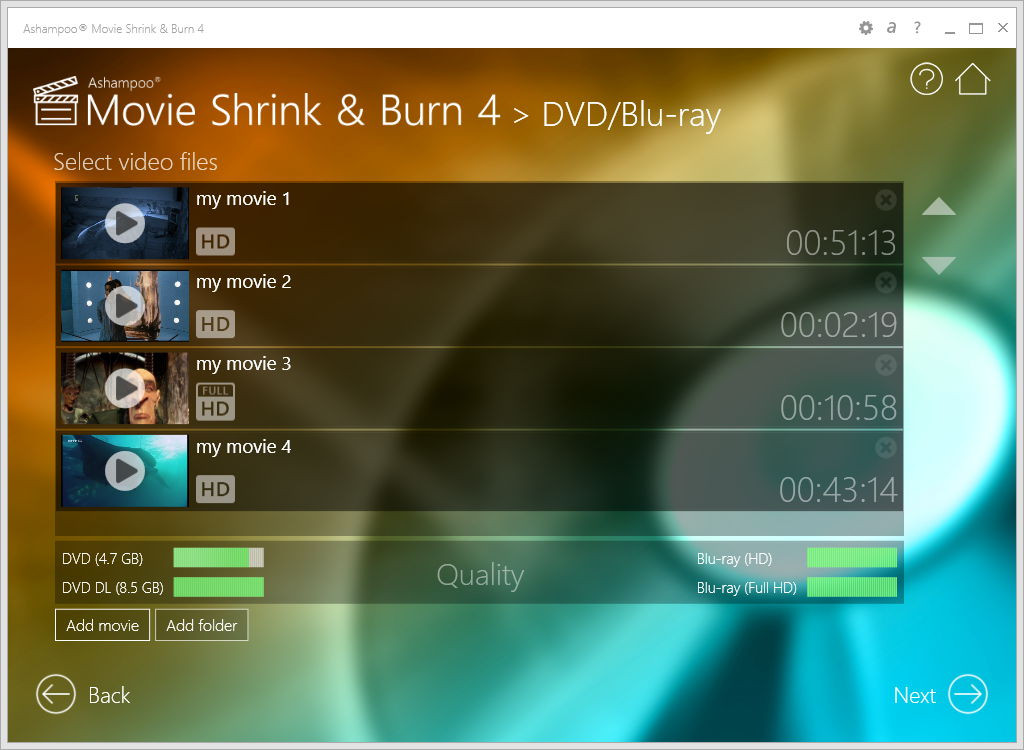1024x750 pixels.
Task: Go to the home screen via house icon
Action: (972, 79)
